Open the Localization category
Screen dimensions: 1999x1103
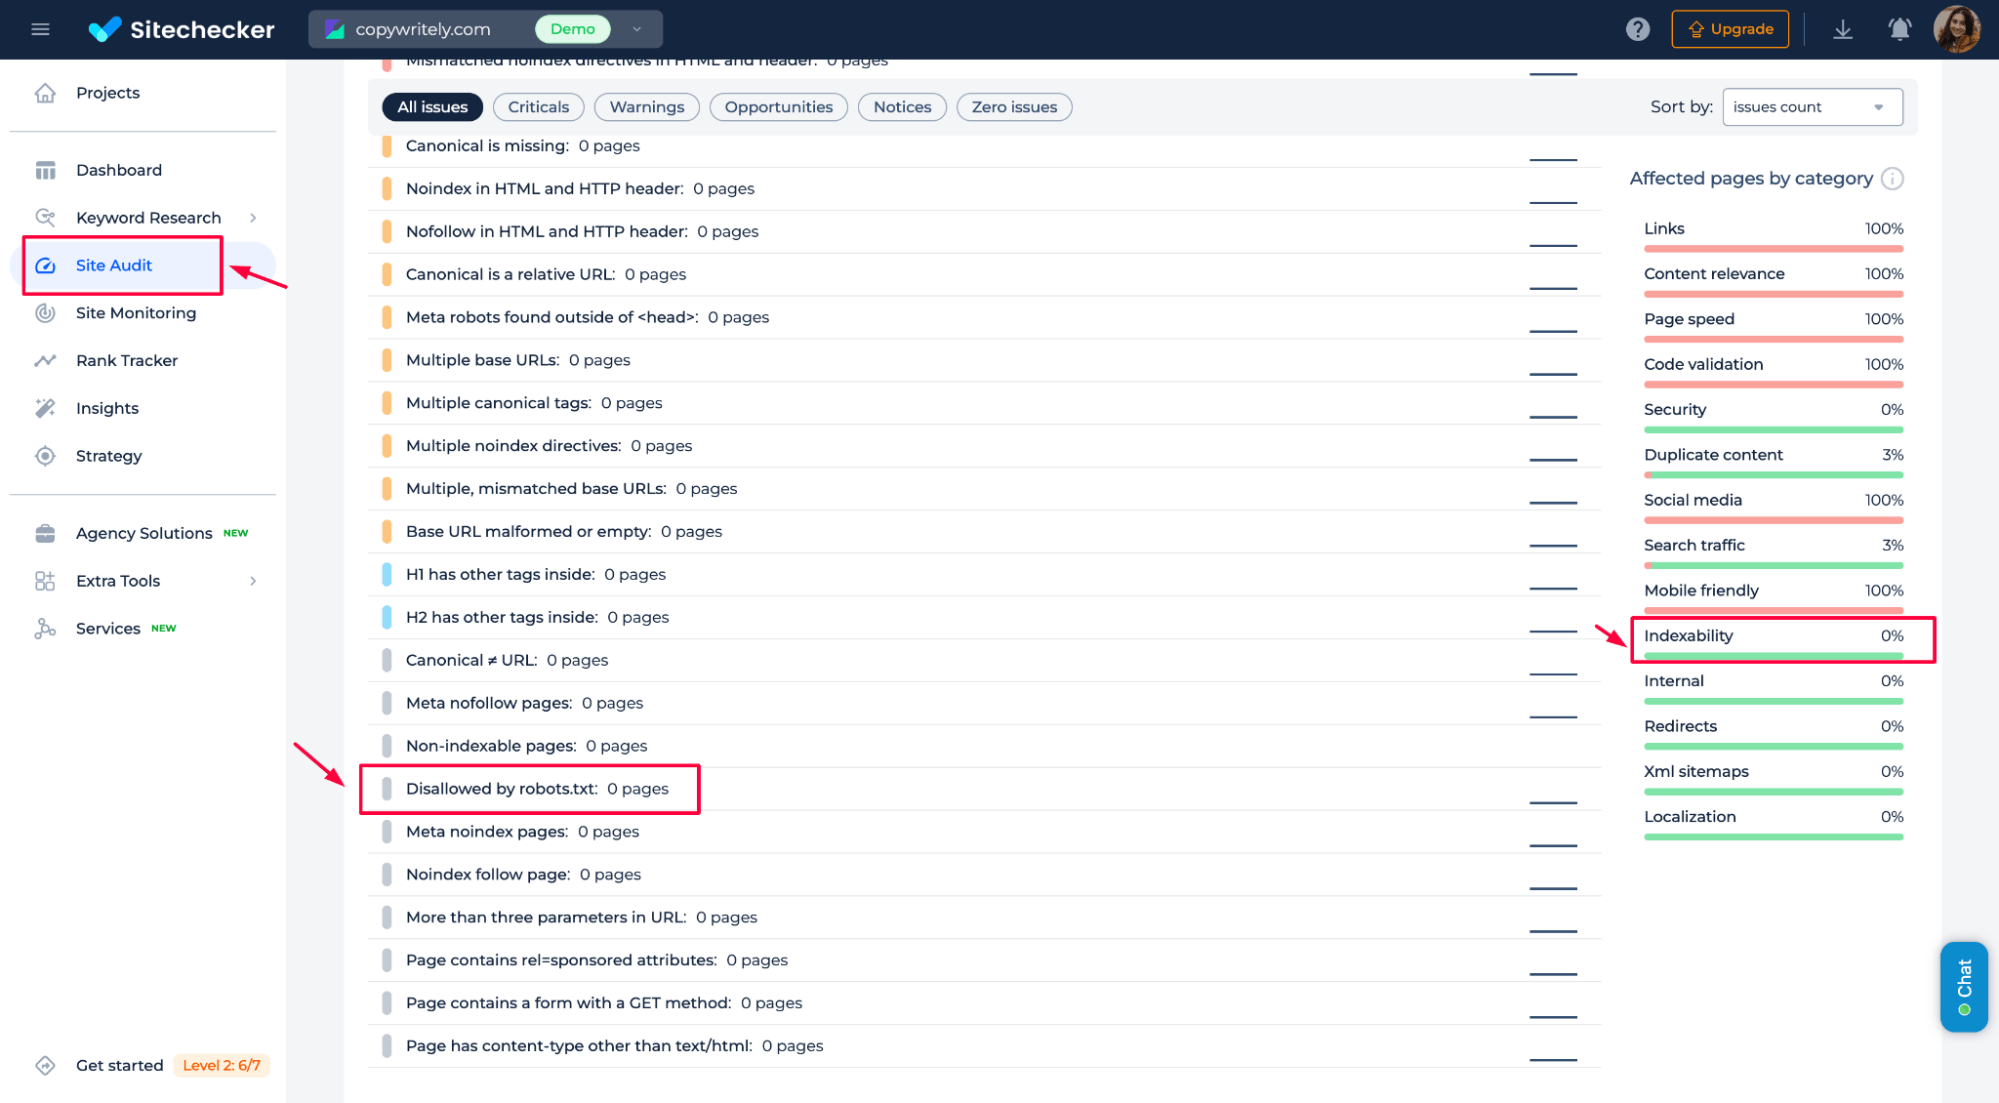pyautogui.click(x=1773, y=824)
